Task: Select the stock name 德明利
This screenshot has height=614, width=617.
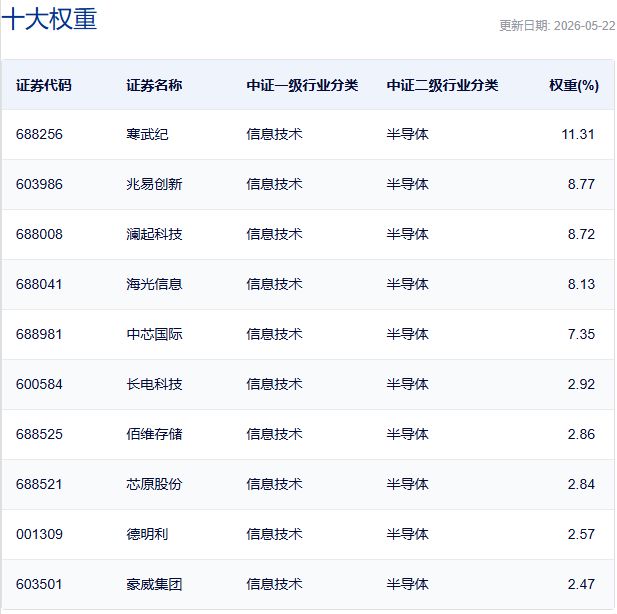Action: tap(147, 534)
